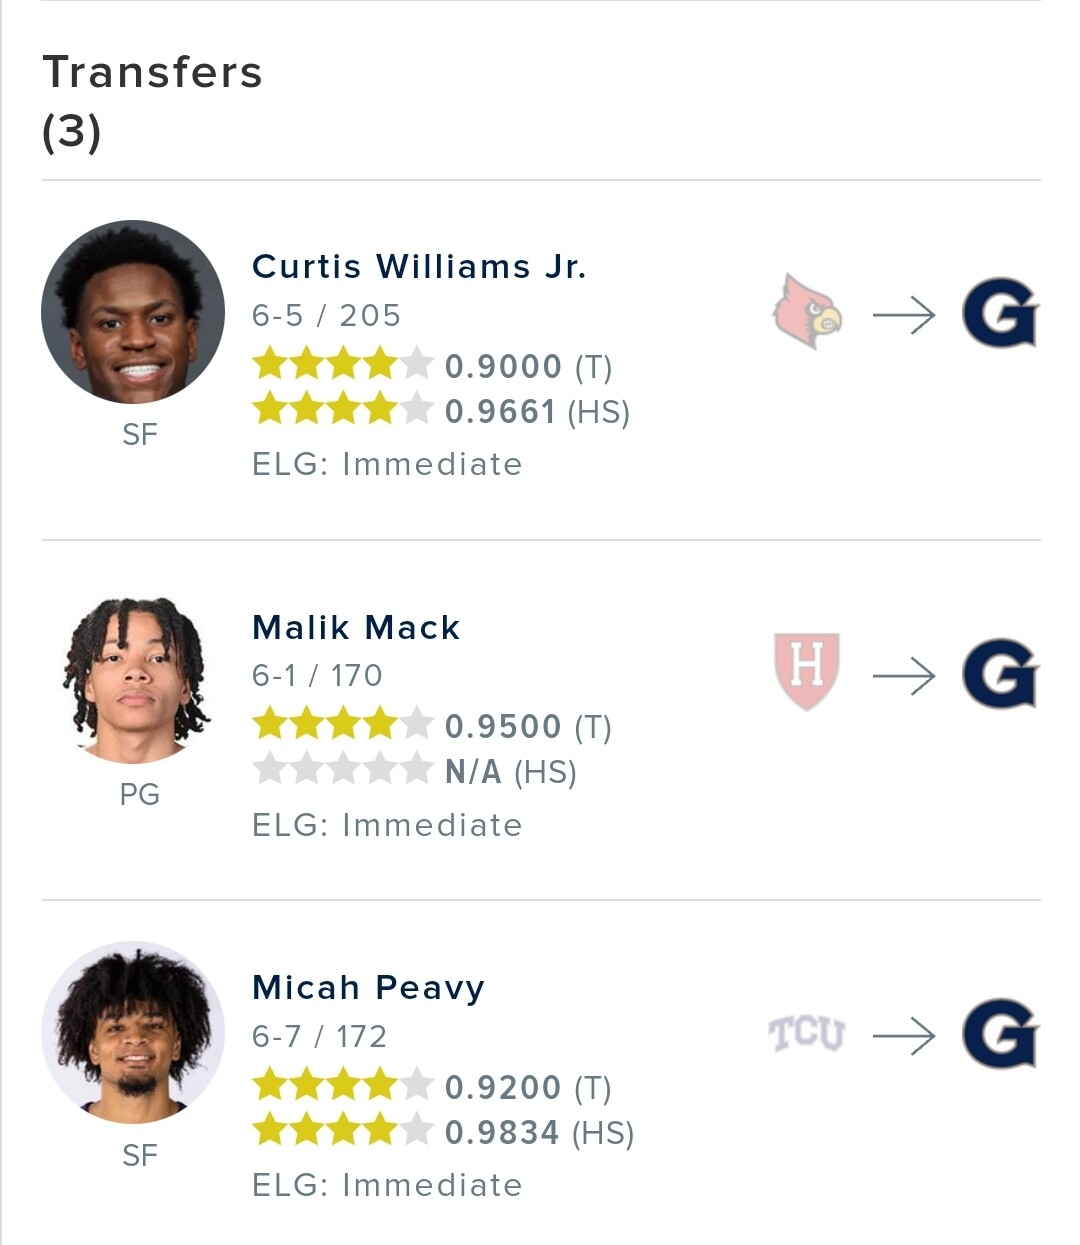Click the arrow next to TCU logo
Viewport: 1080px width, 1245px height.
904,1037
